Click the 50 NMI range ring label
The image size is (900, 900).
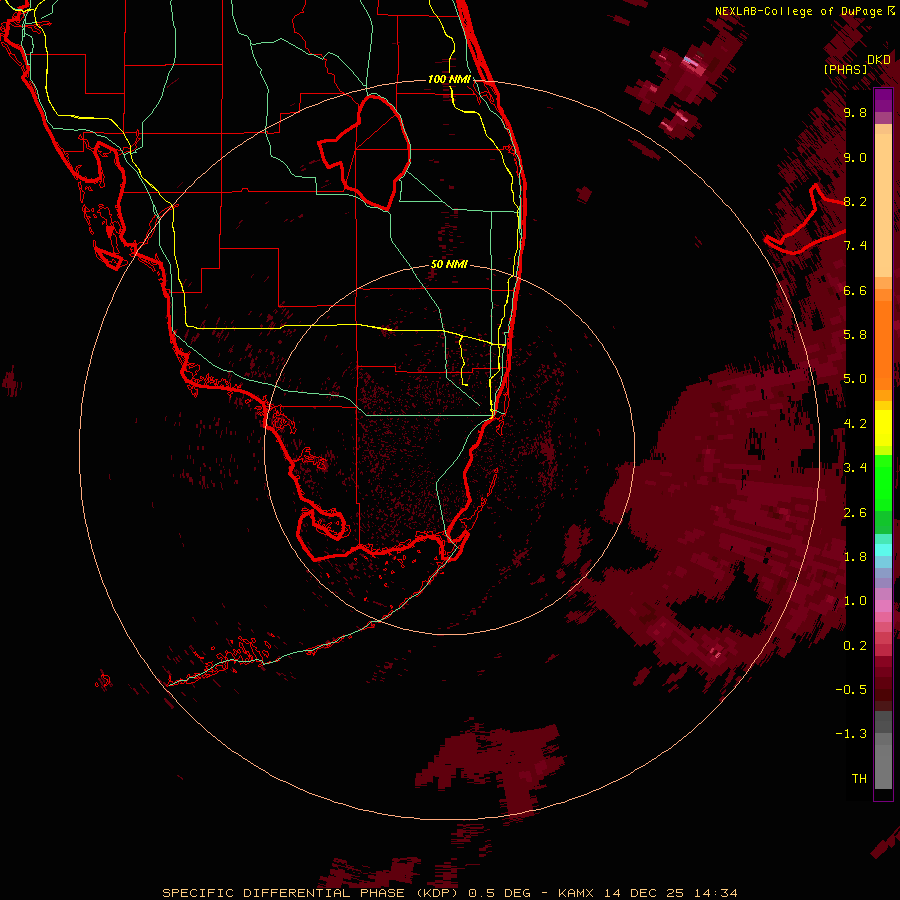click(x=449, y=265)
